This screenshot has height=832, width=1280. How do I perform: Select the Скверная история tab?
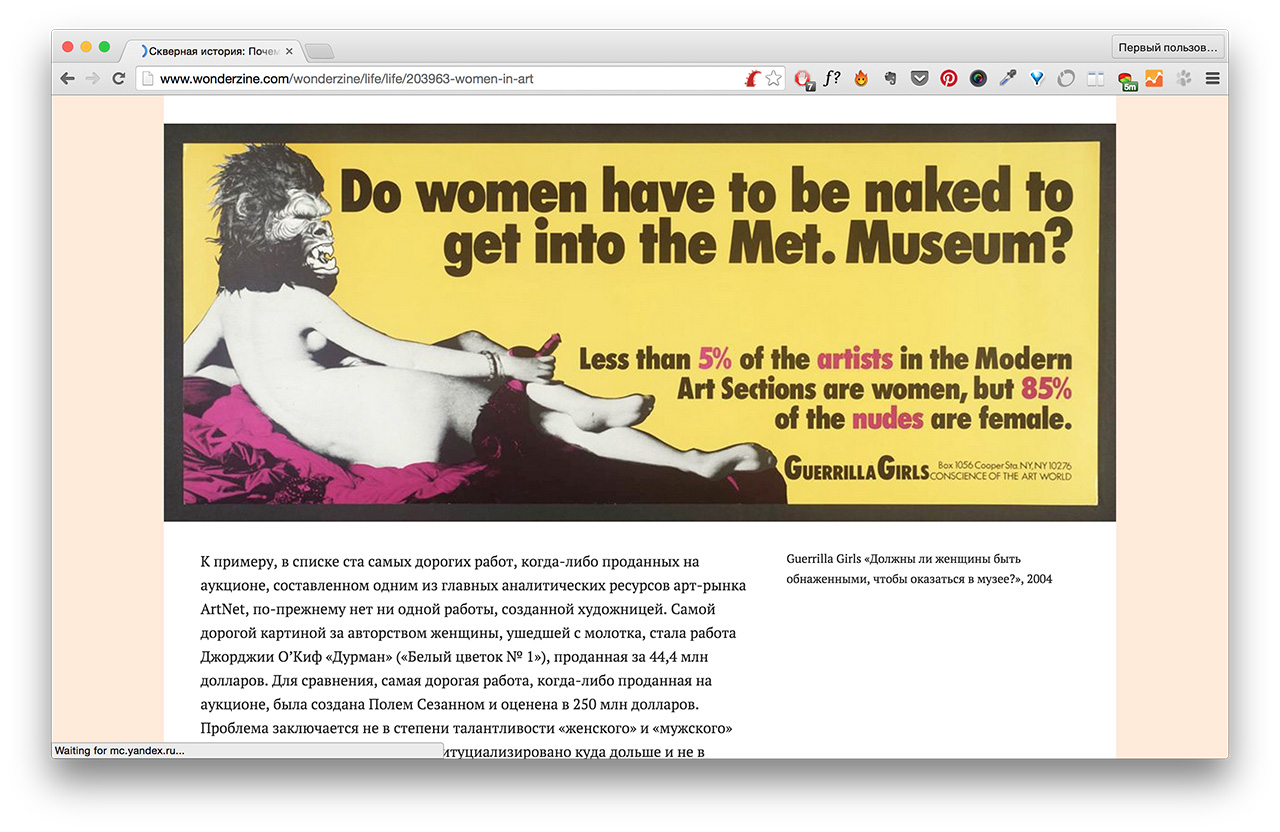(x=213, y=51)
